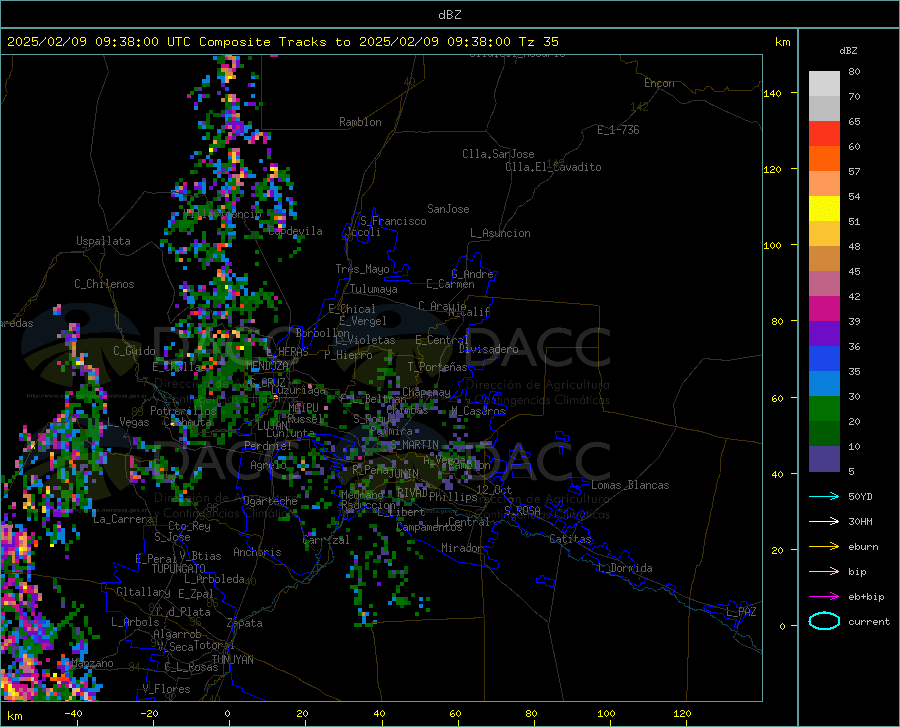Click the 'La_Carrera' place label
The height and width of the screenshot is (727, 900).
click(123, 519)
